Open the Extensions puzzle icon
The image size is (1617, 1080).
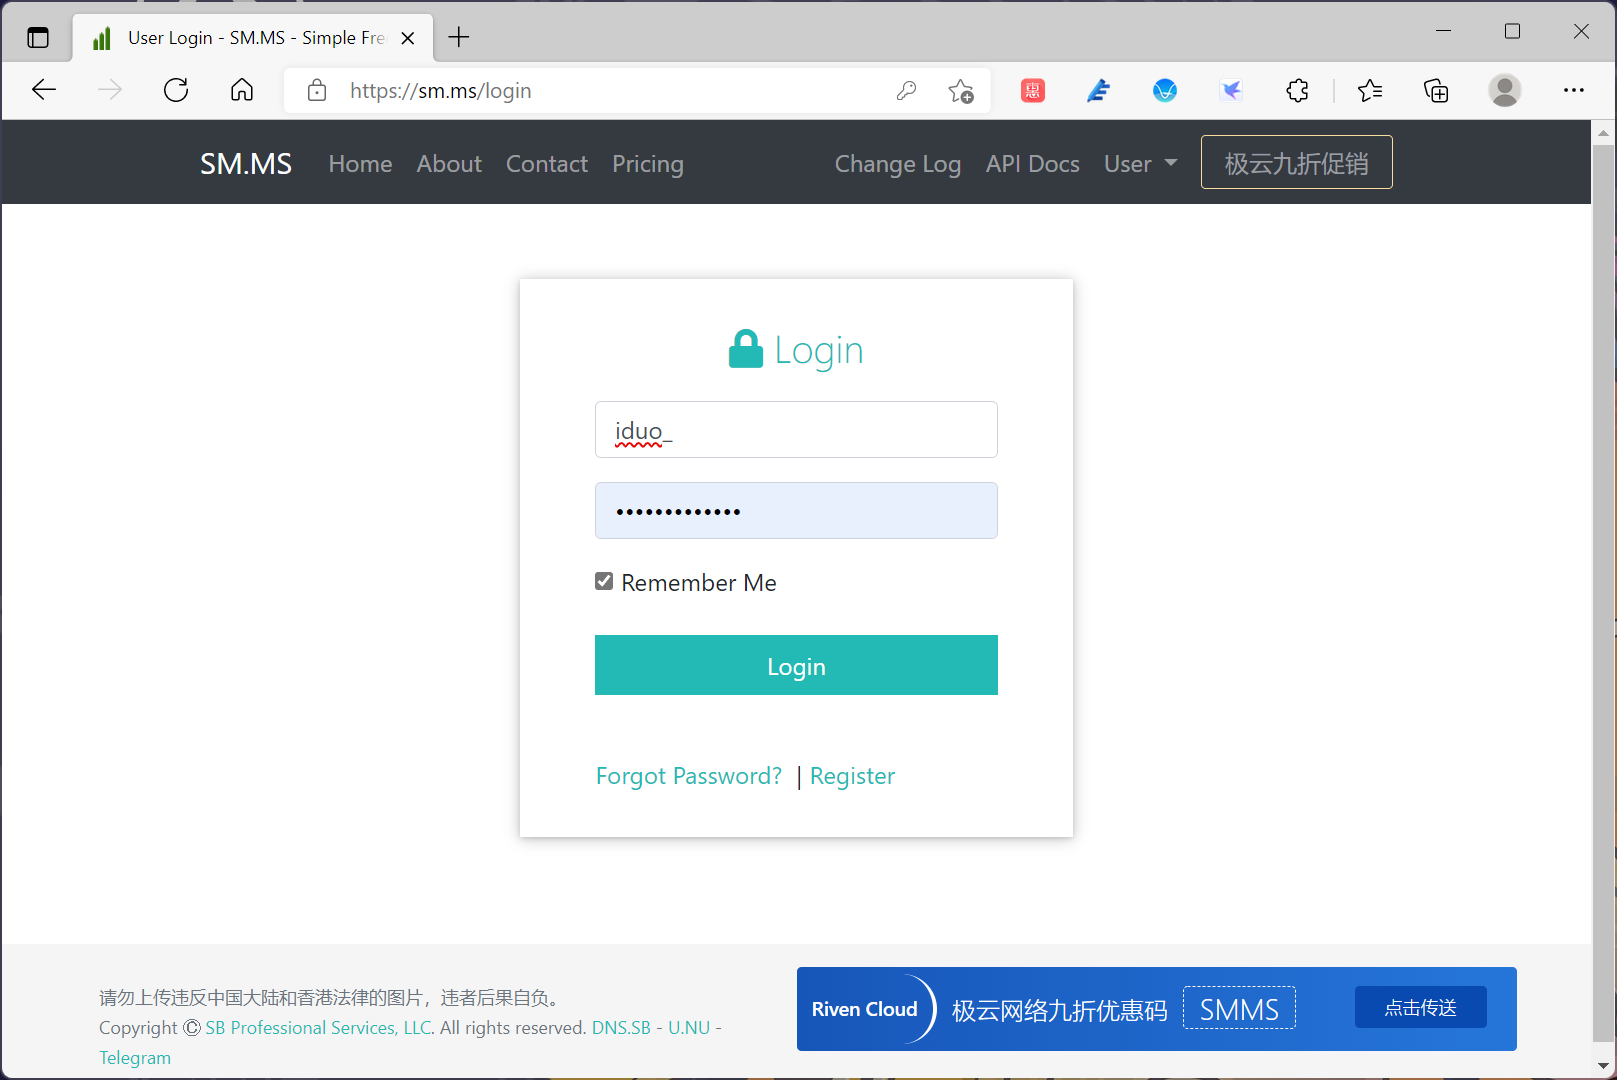click(x=1297, y=91)
